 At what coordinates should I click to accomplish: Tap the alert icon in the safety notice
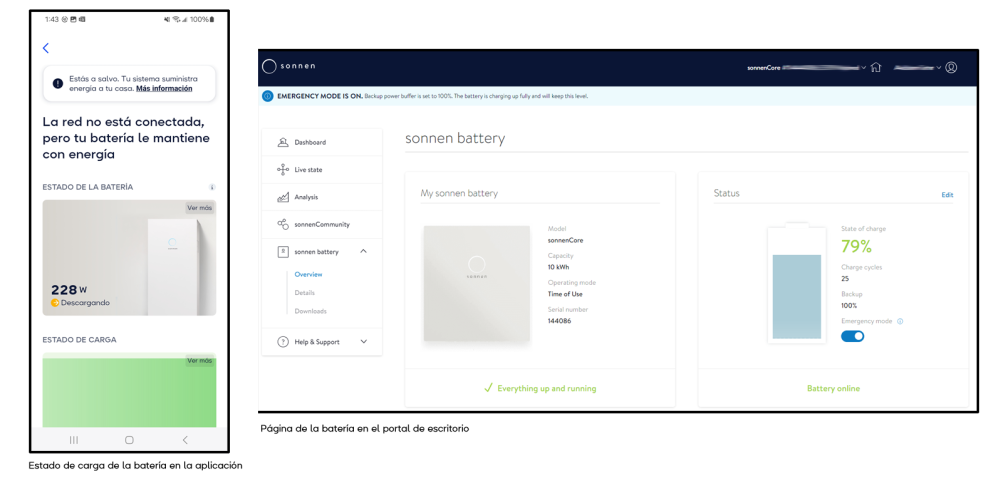point(58,83)
